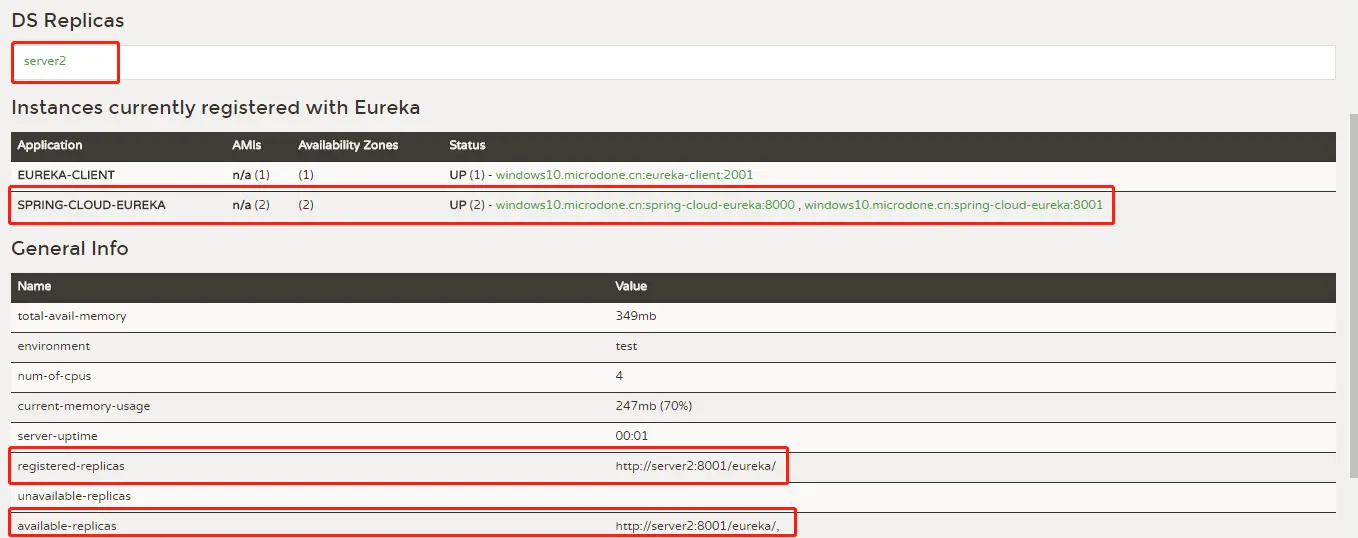The width and height of the screenshot is (1358, 538).
Task: Click the Instances currently registered with Eureka heading
Action: point(216,107)
